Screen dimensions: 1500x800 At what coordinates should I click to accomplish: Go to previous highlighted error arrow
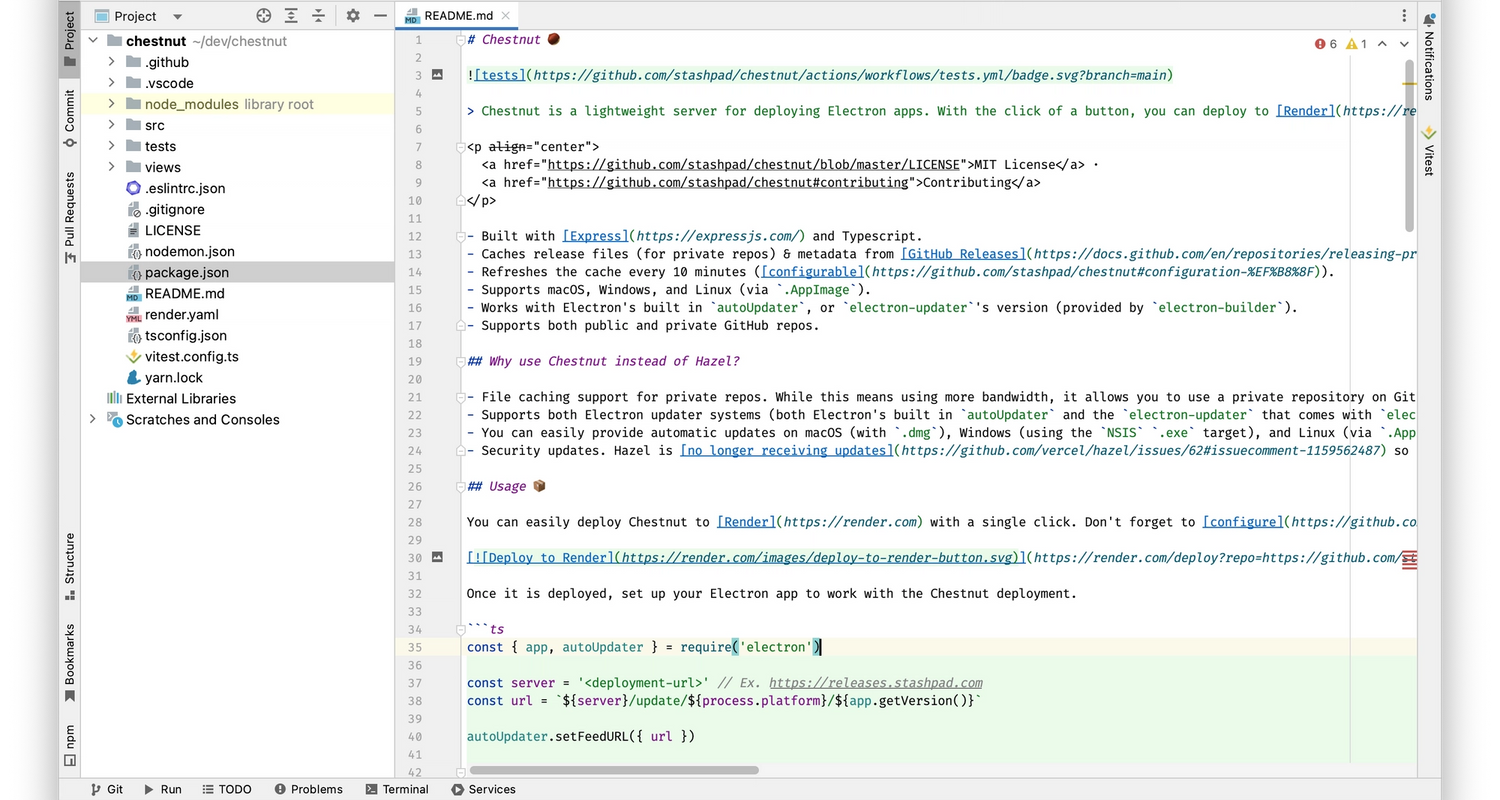(1382, 44)
